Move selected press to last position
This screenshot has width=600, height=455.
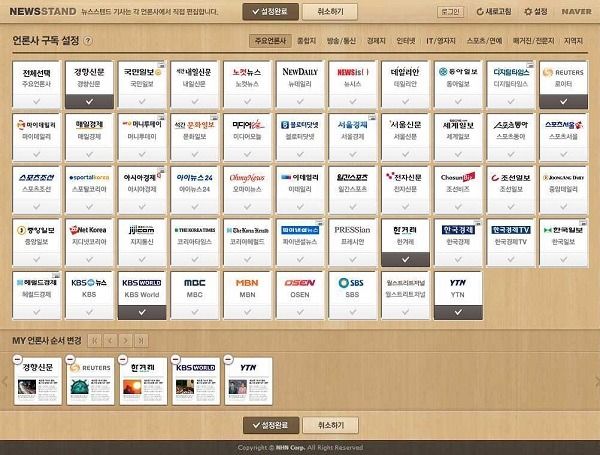(x=141, y=340)
